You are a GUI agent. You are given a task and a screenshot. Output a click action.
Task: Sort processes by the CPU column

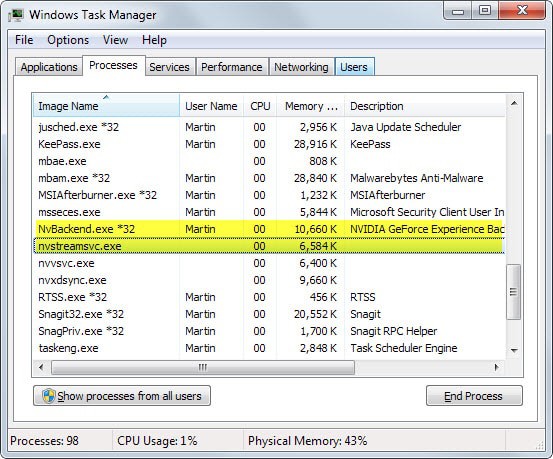pos(260,106)
